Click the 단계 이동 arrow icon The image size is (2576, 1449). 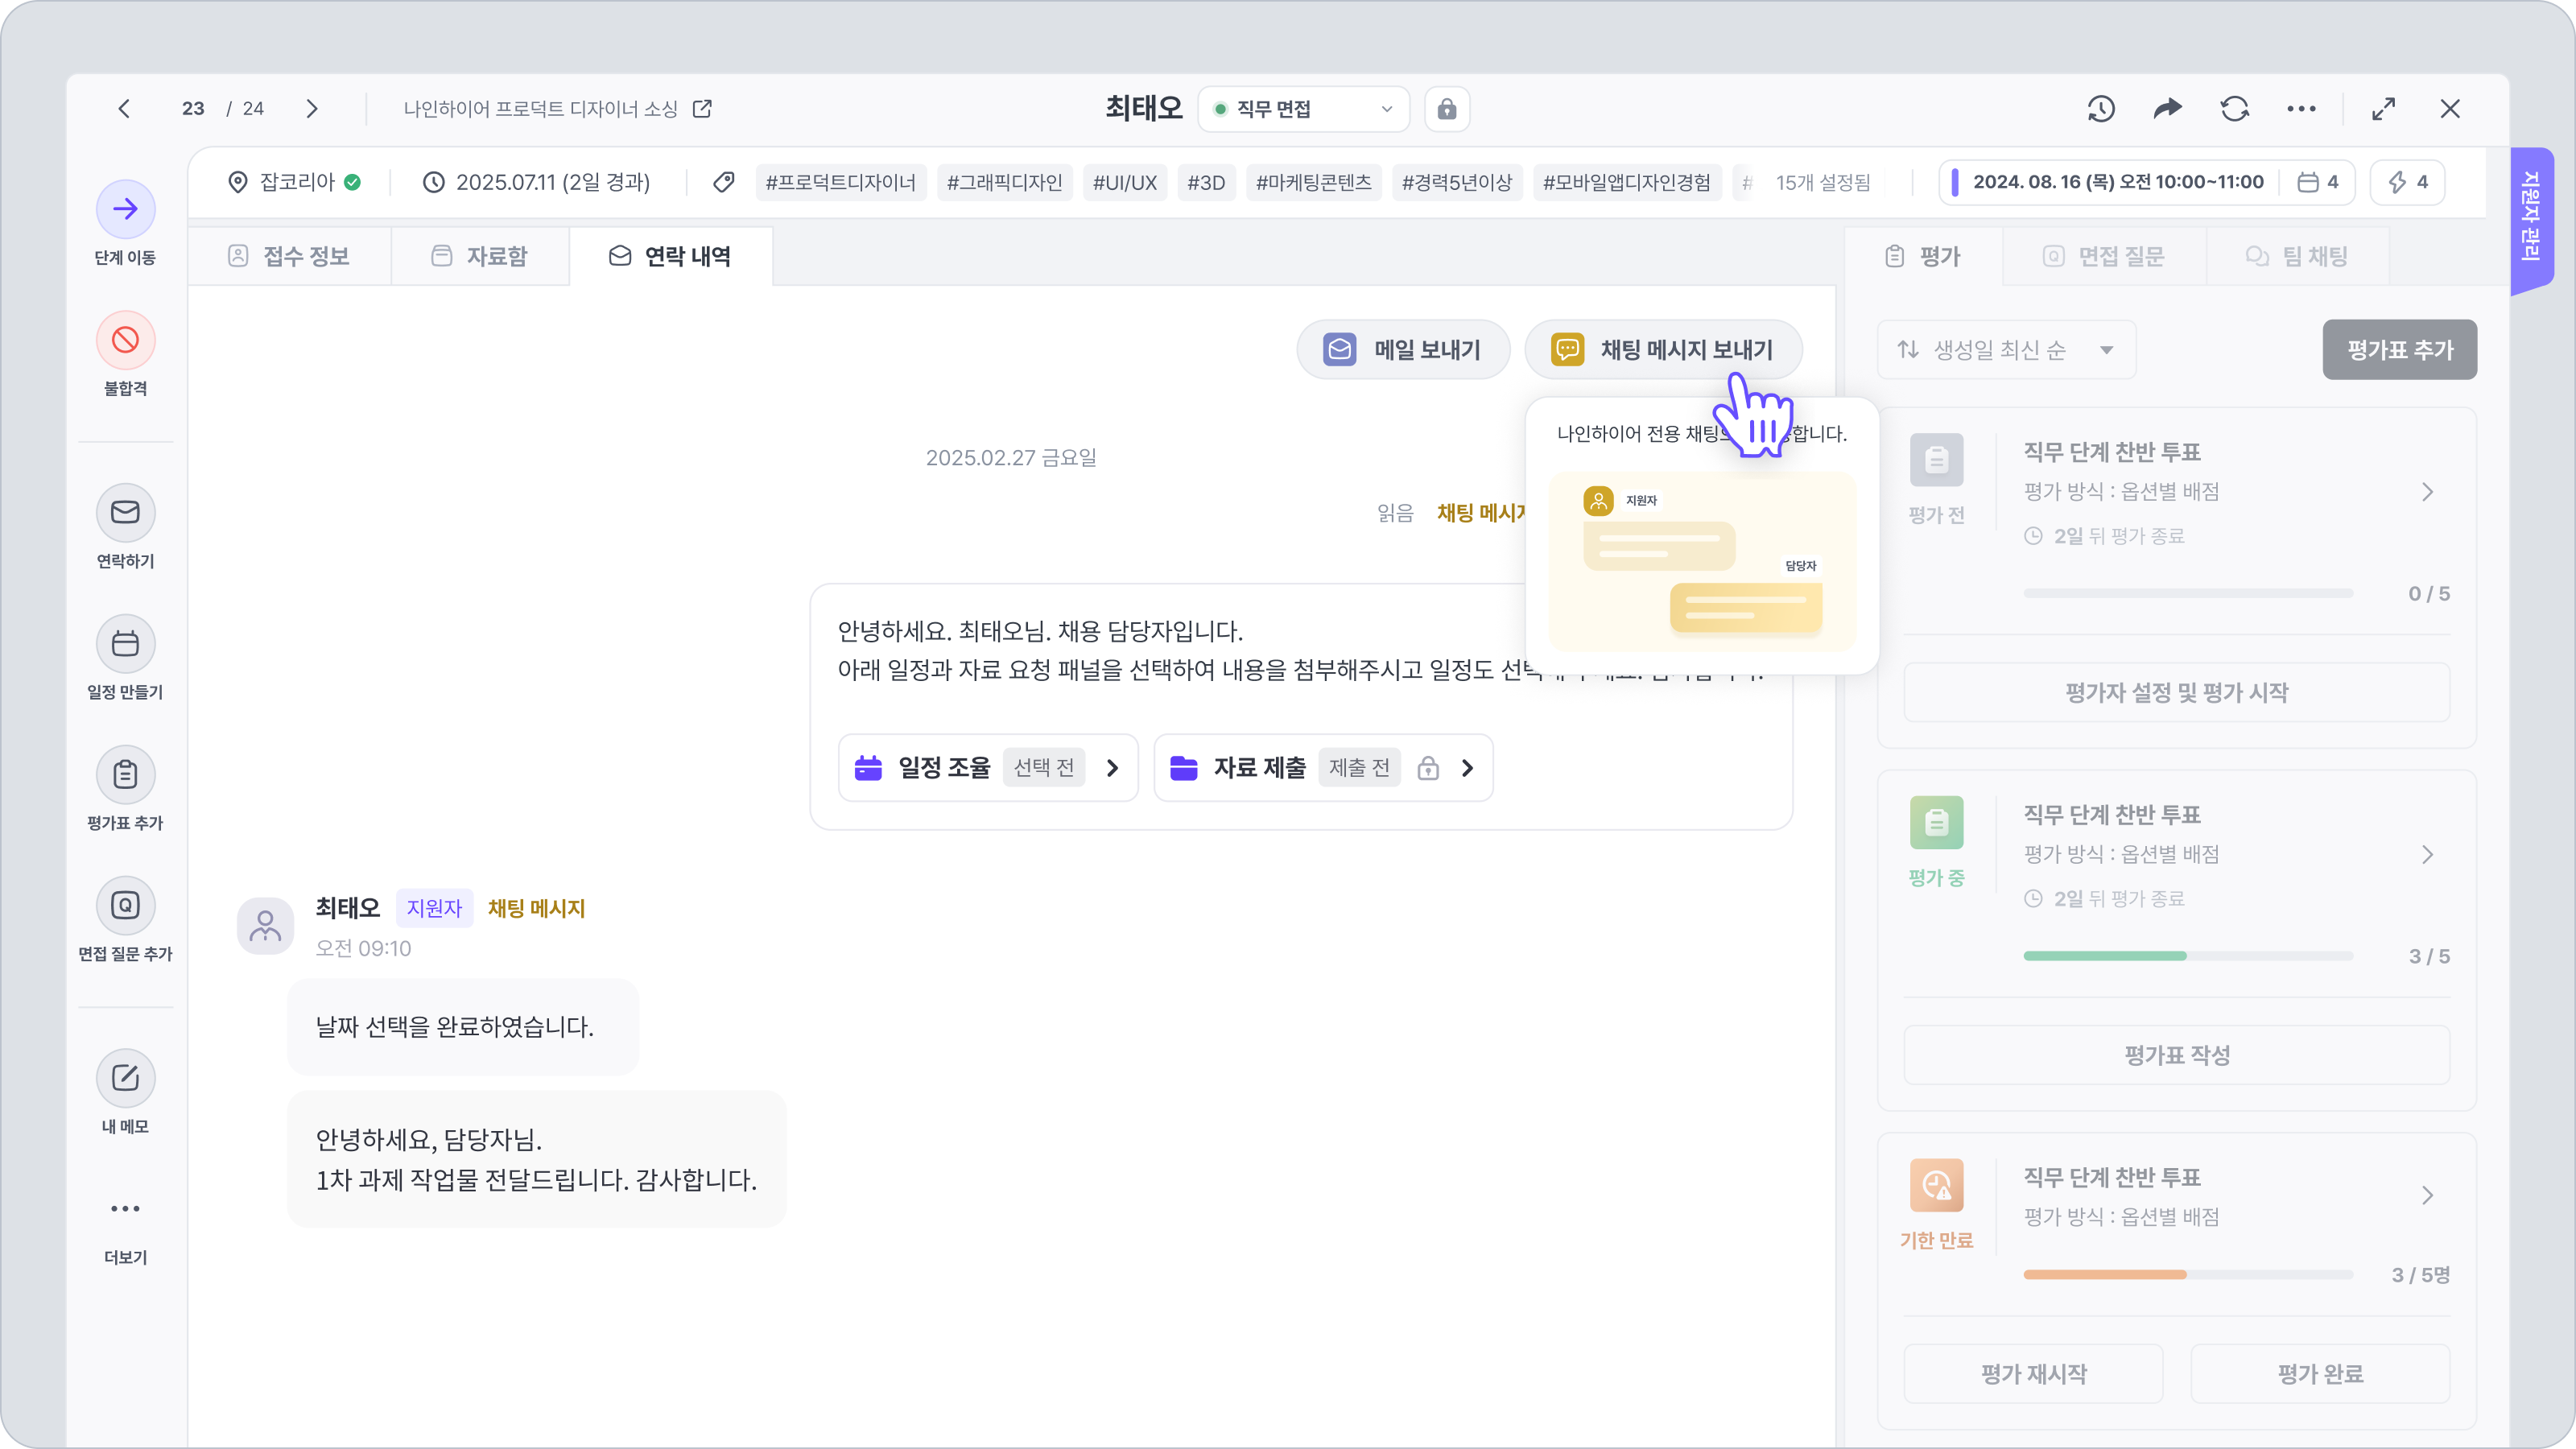[x=125, y=209]
